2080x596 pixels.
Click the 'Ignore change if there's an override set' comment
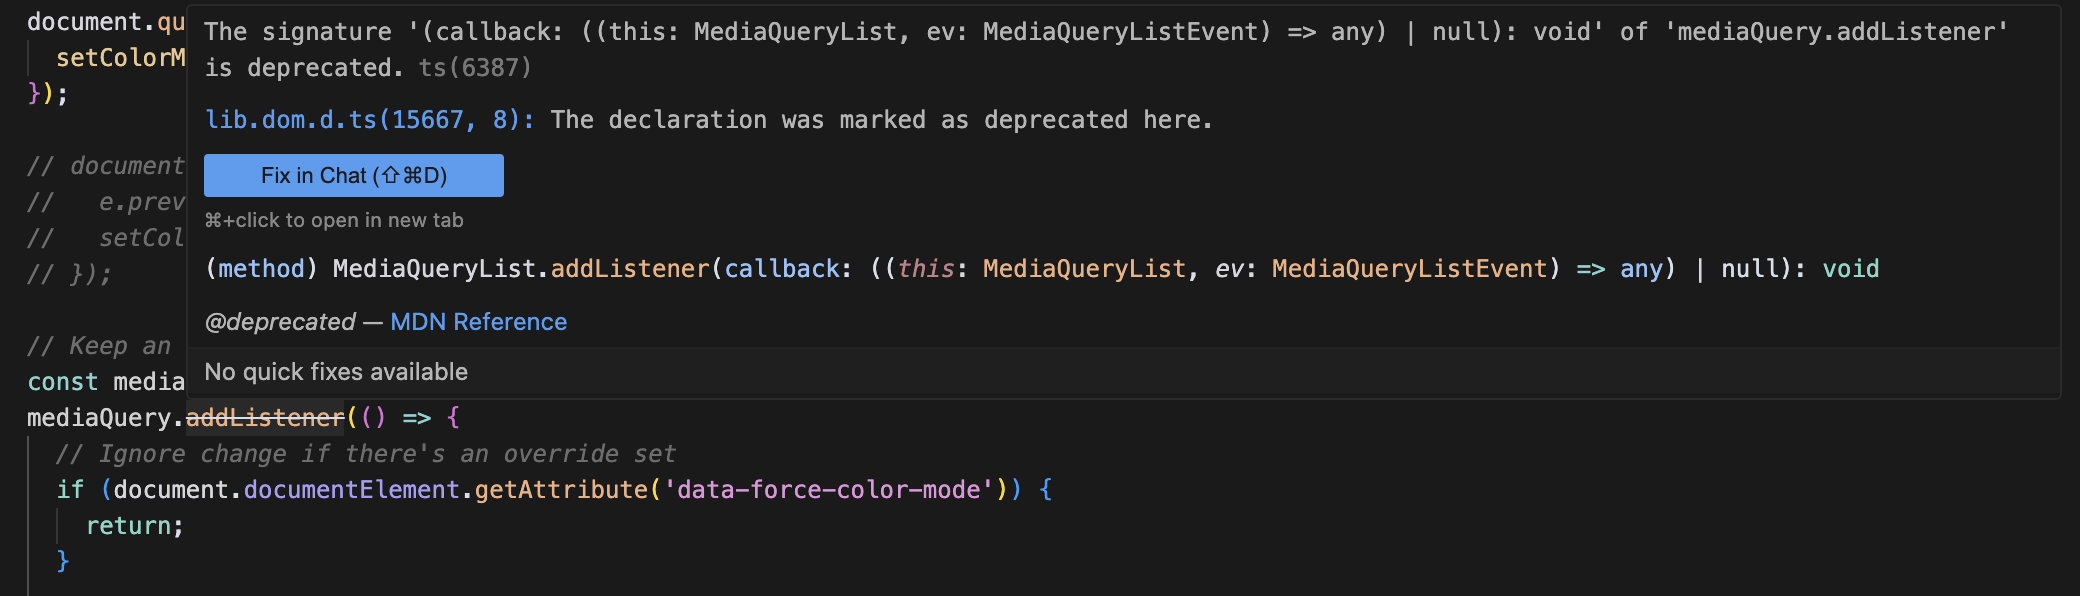[x=366, y=453]
